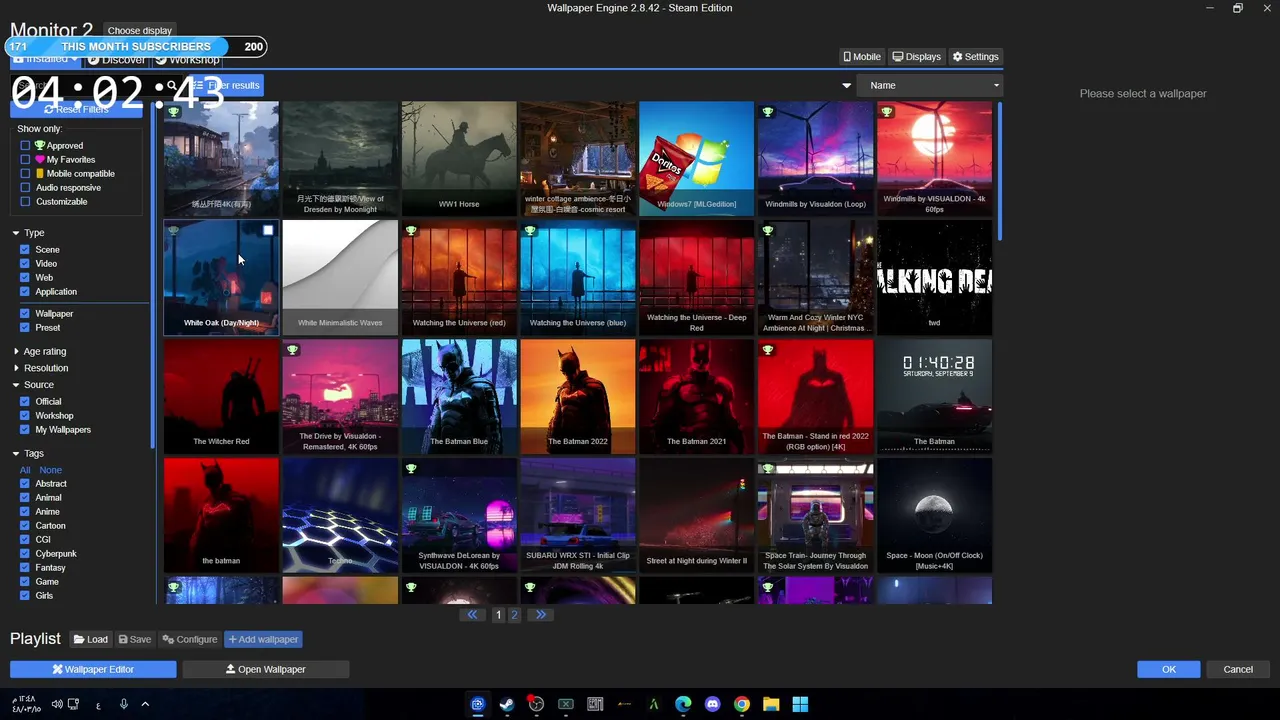The height and width of the screenshot is (720, 1280).
Task: Open Microsoft Edge from the taskbar
Action: click(x=683, y=704)
